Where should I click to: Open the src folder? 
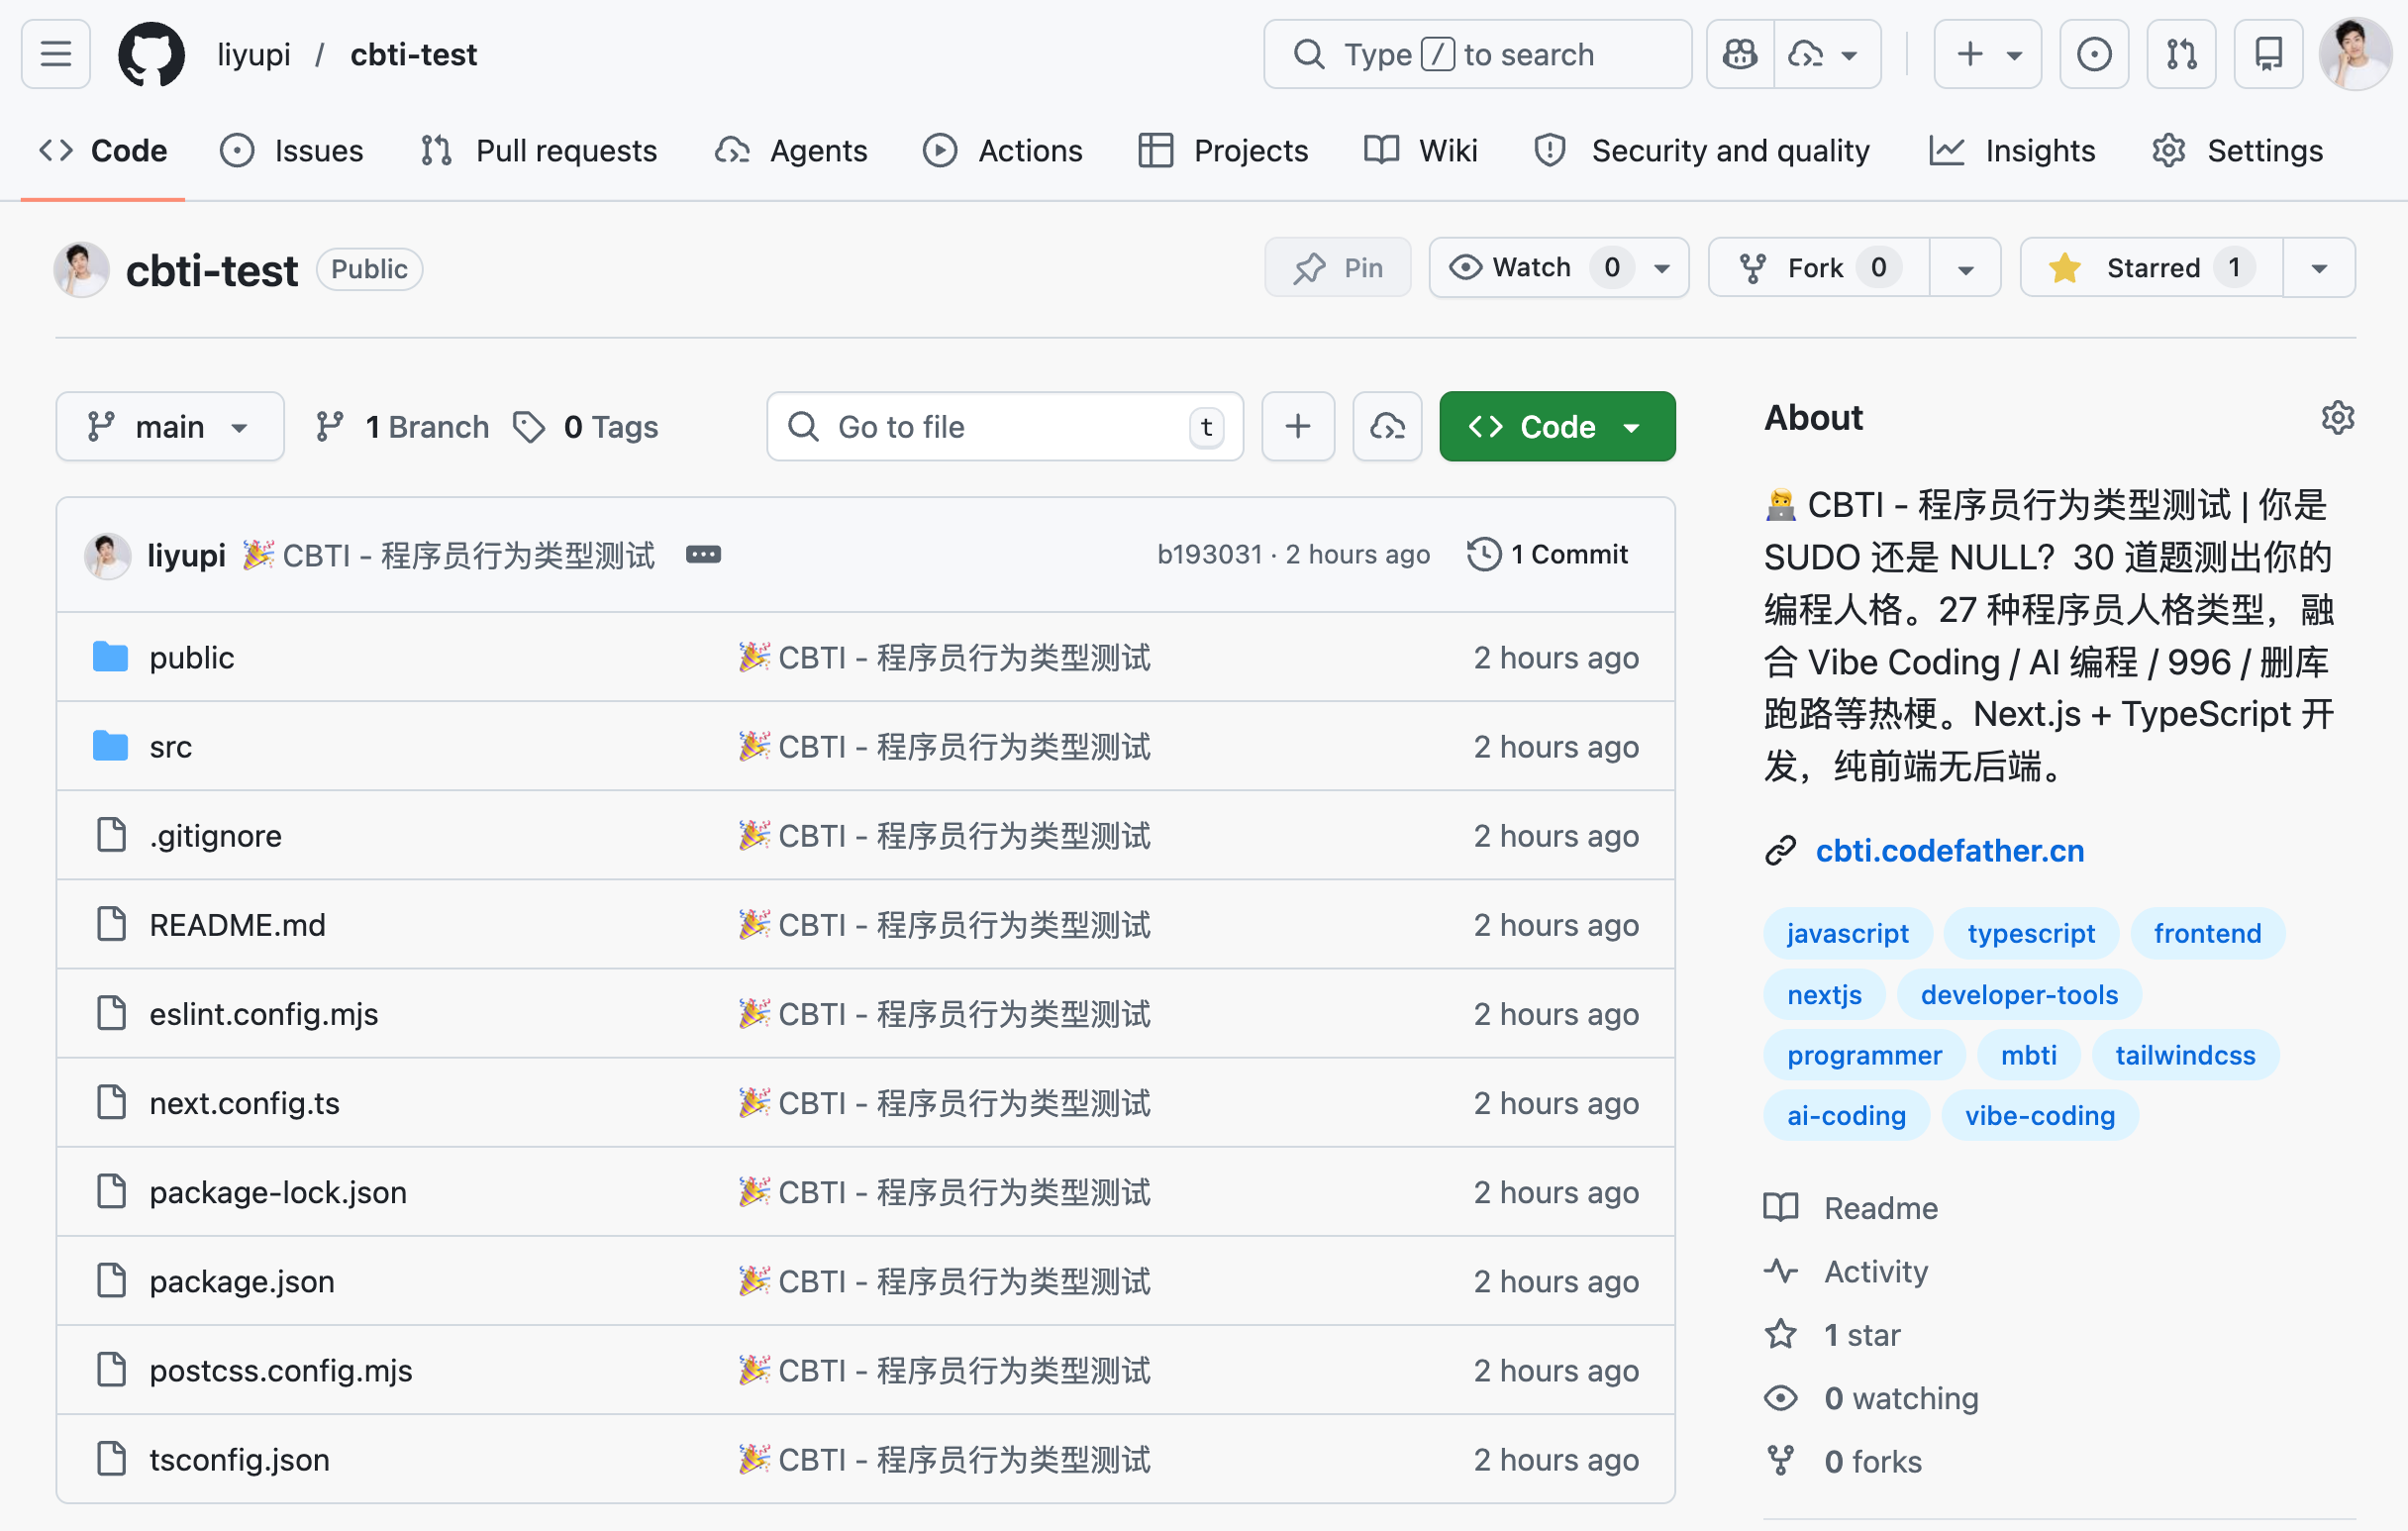pos(170,747)
